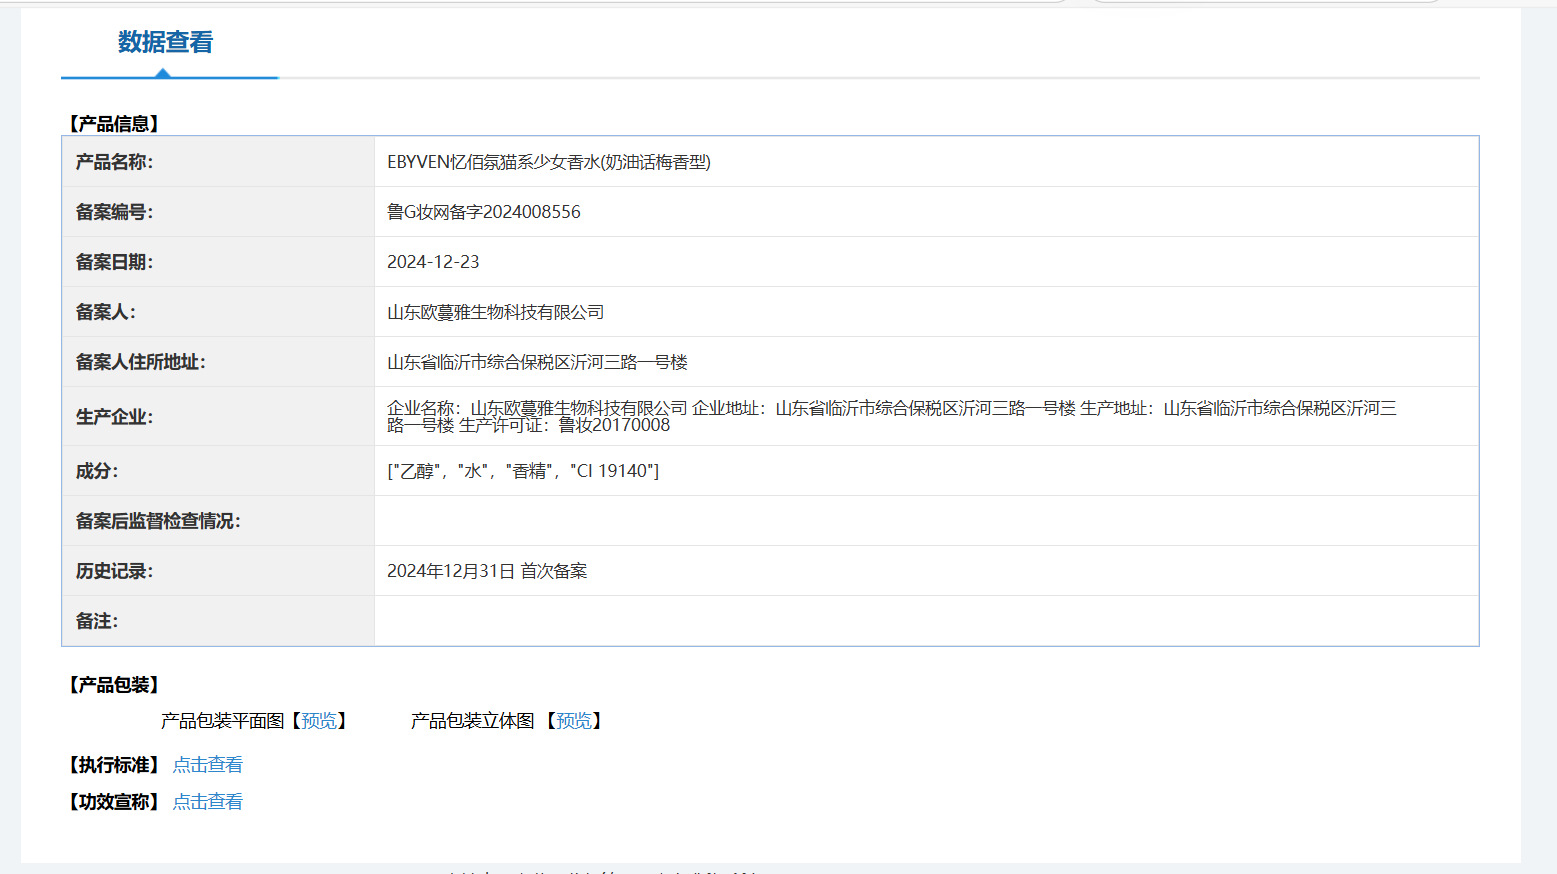Image resolution: width=1557 pixels, height=874 pixels.
Task: Click the 历史记录 row label
Action: [x=115, y=571]
